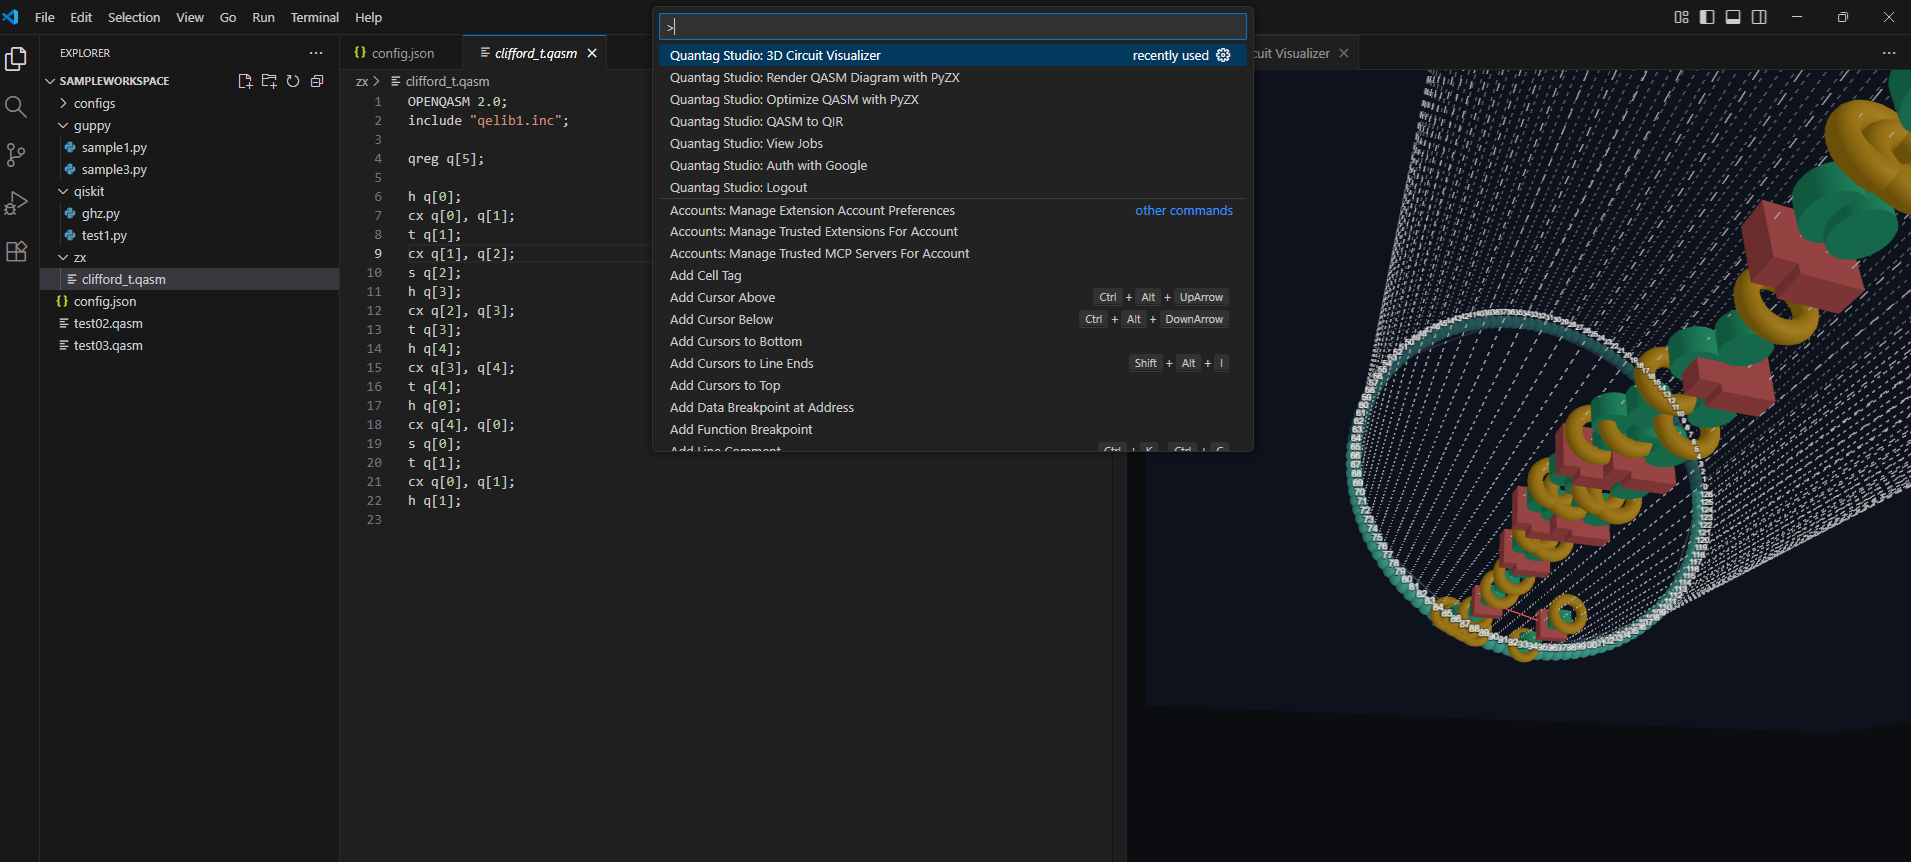Switch to the config.json editor tab

pos(402,53)
